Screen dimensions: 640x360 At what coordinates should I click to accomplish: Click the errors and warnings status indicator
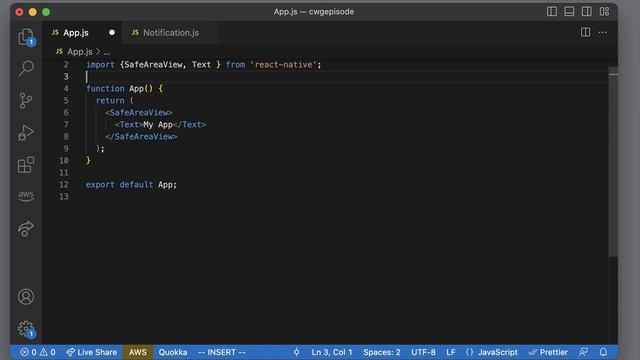pyautogui.click(x=38, y=352)
